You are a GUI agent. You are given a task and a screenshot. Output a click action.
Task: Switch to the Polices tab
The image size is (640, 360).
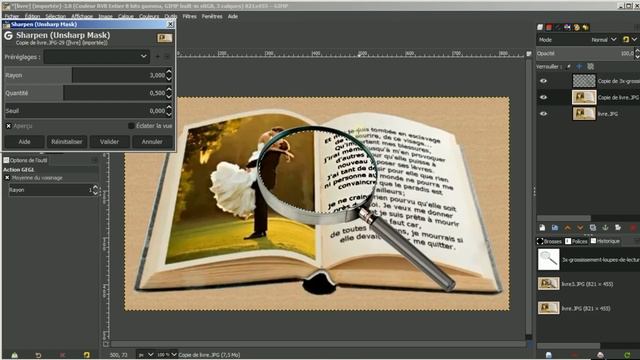coord(576,241)
